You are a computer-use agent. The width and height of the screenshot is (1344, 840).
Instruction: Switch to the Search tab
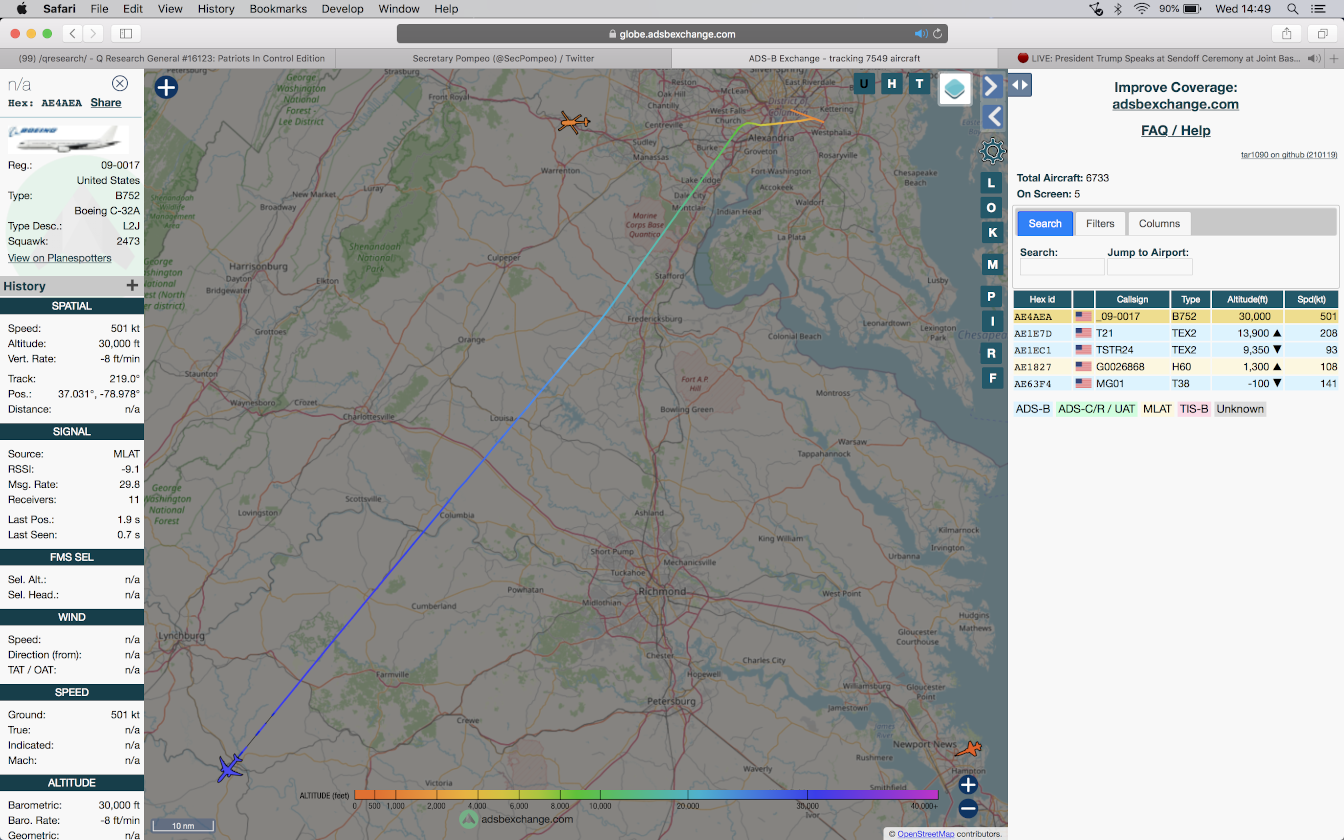(1045, 223)
